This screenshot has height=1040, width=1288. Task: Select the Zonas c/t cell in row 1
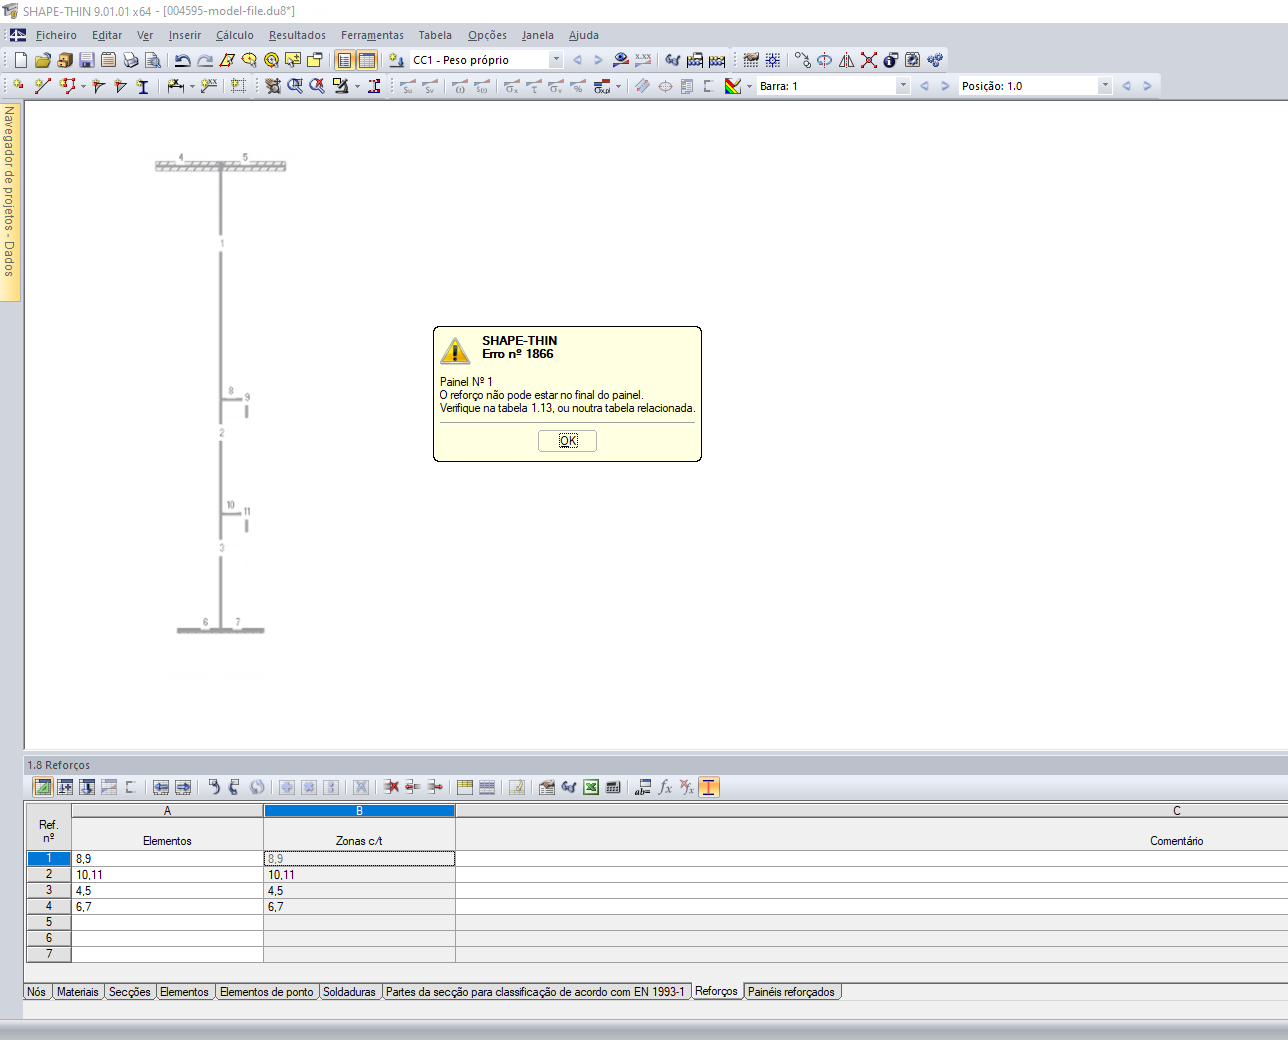pyautogui.click(x=359, y=859)
